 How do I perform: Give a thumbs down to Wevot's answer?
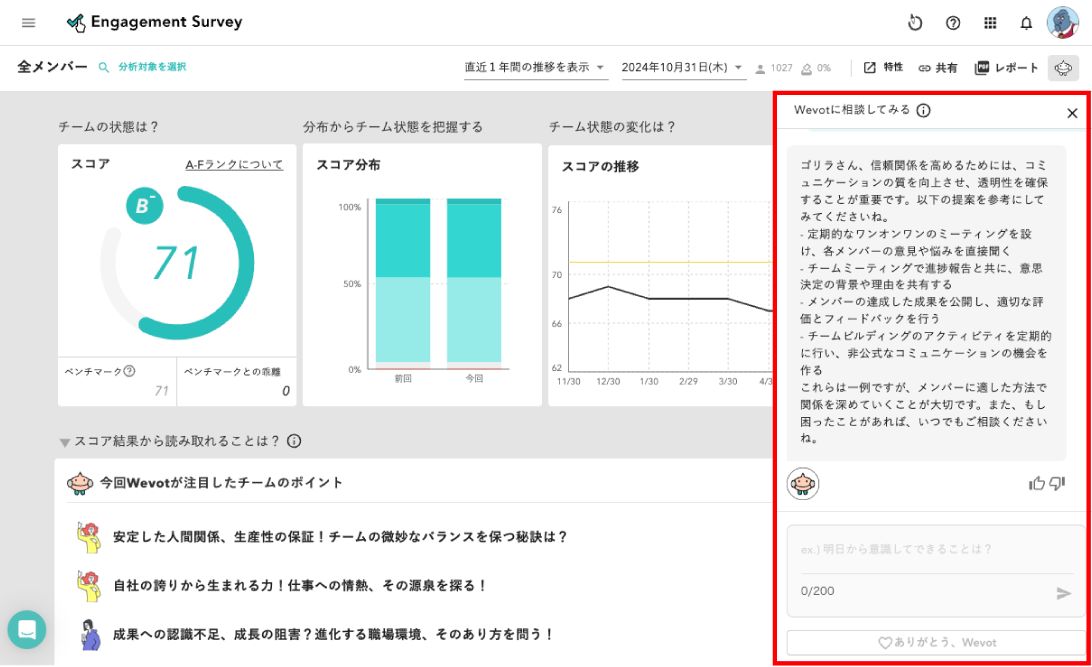pyautogui.click(x=1058, y=481)
